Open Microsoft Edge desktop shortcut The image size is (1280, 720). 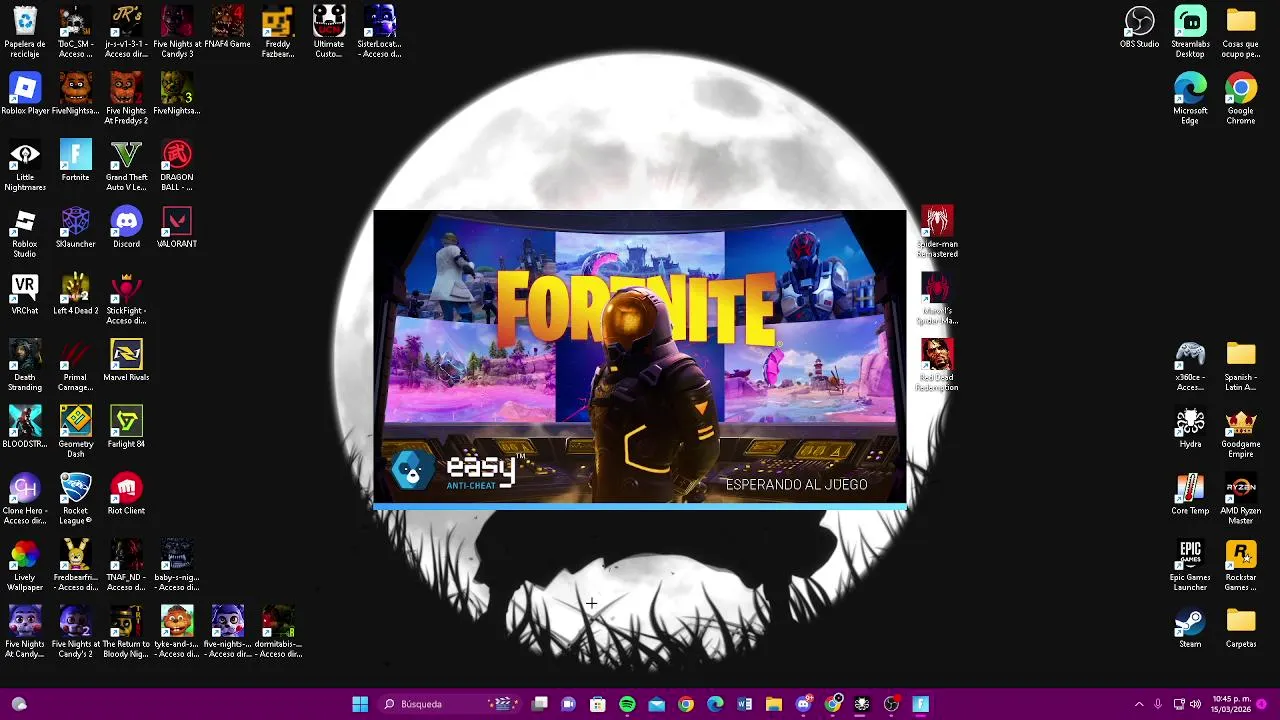[1190, 98]
